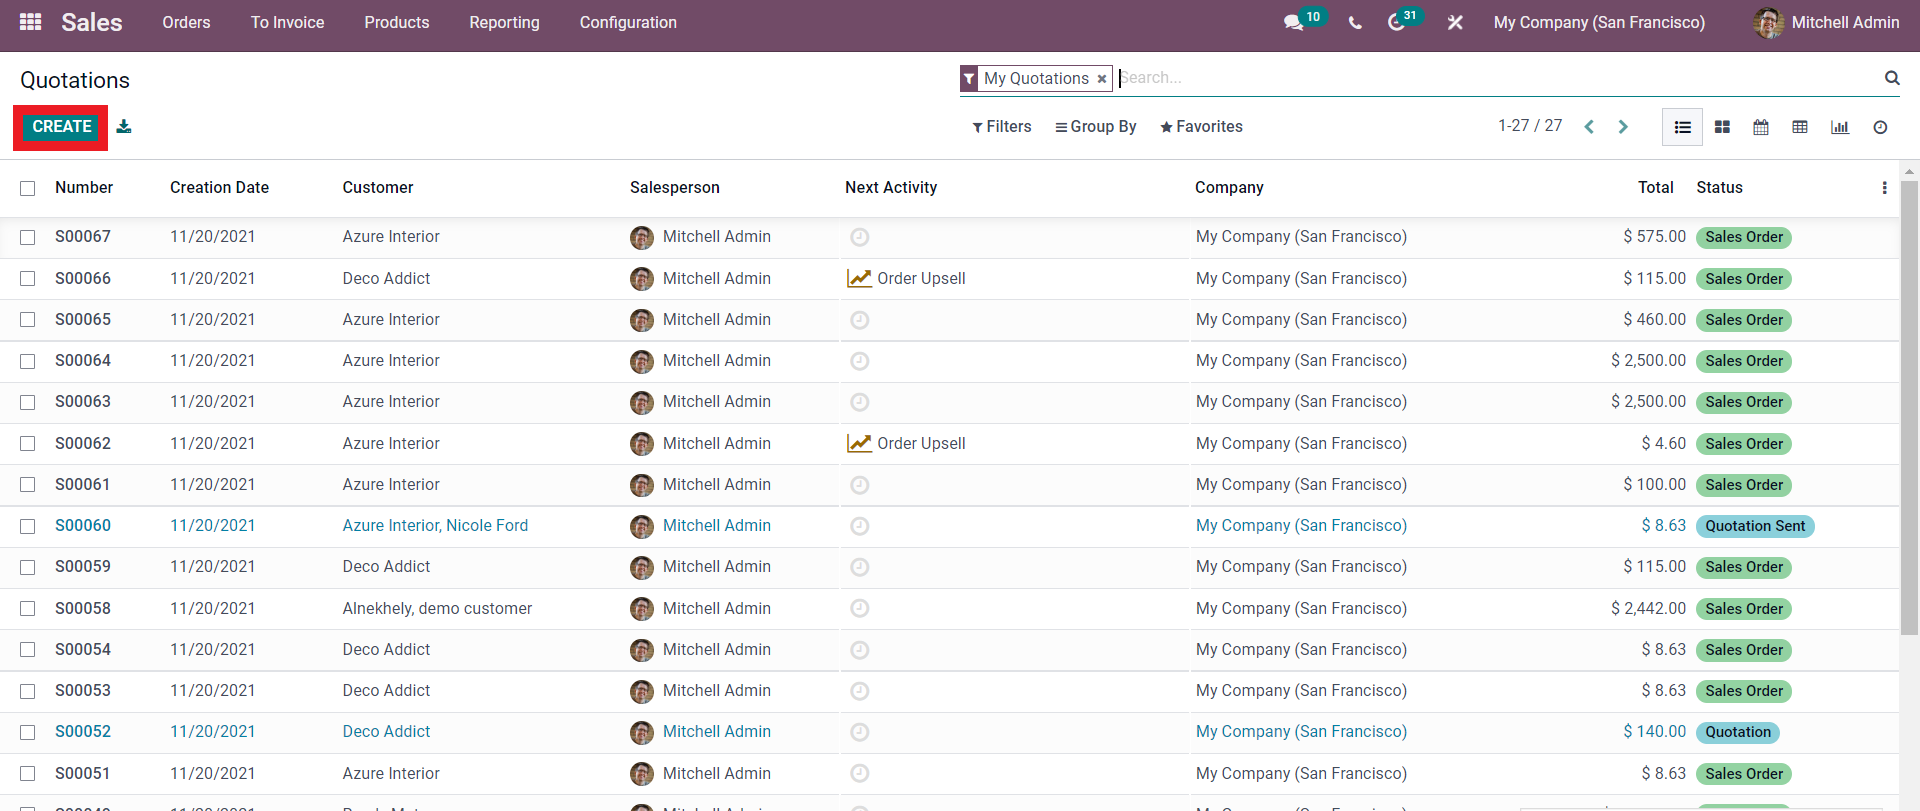
Task: Select checkbox for quotation S00058
Action: (28, 608)
